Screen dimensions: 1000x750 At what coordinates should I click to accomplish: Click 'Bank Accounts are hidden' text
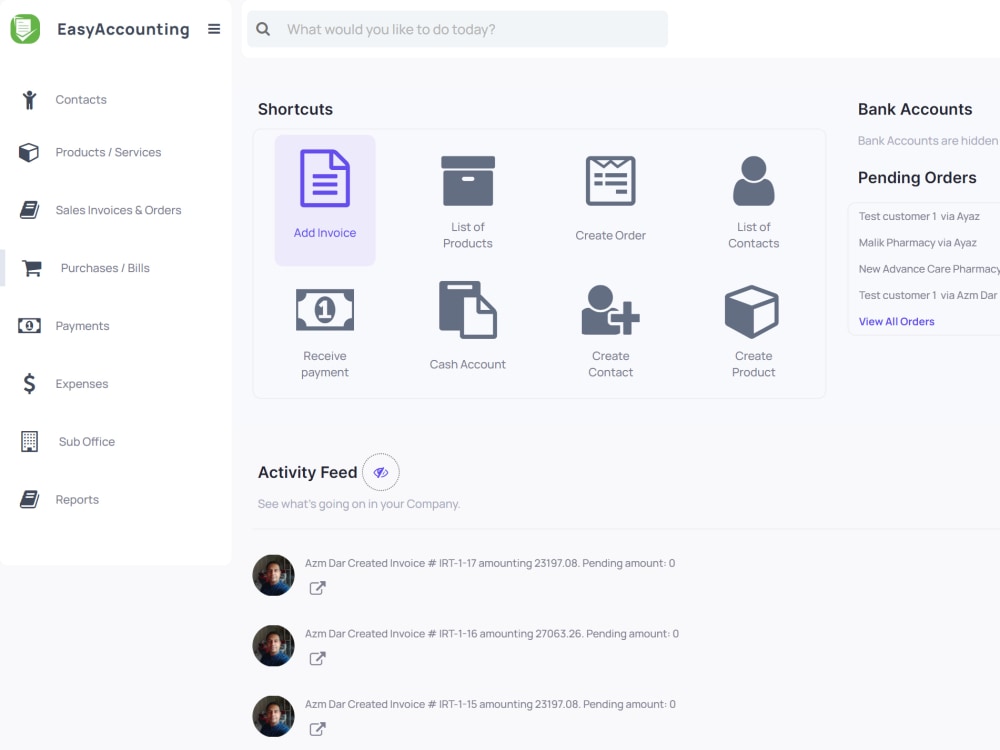click(x=928, y=140)
